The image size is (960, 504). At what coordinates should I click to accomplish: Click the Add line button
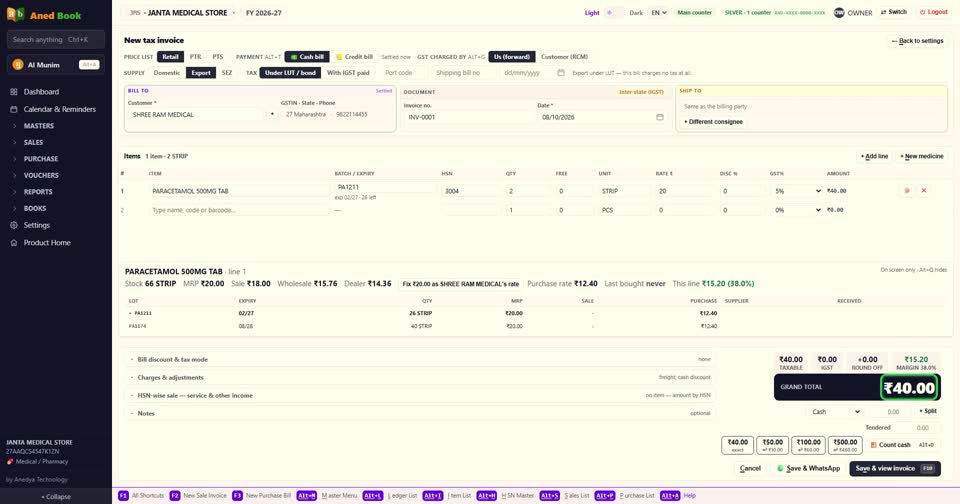click(874, 157)
